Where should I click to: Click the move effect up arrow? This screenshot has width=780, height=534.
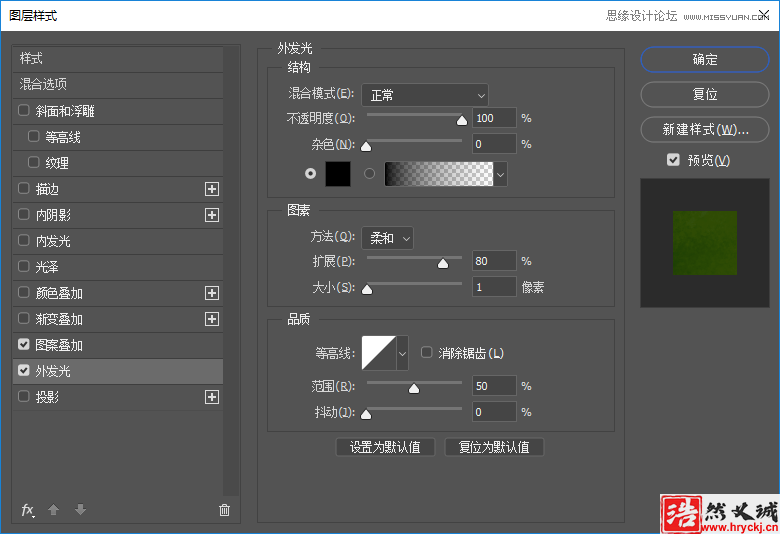pos(54,510)
